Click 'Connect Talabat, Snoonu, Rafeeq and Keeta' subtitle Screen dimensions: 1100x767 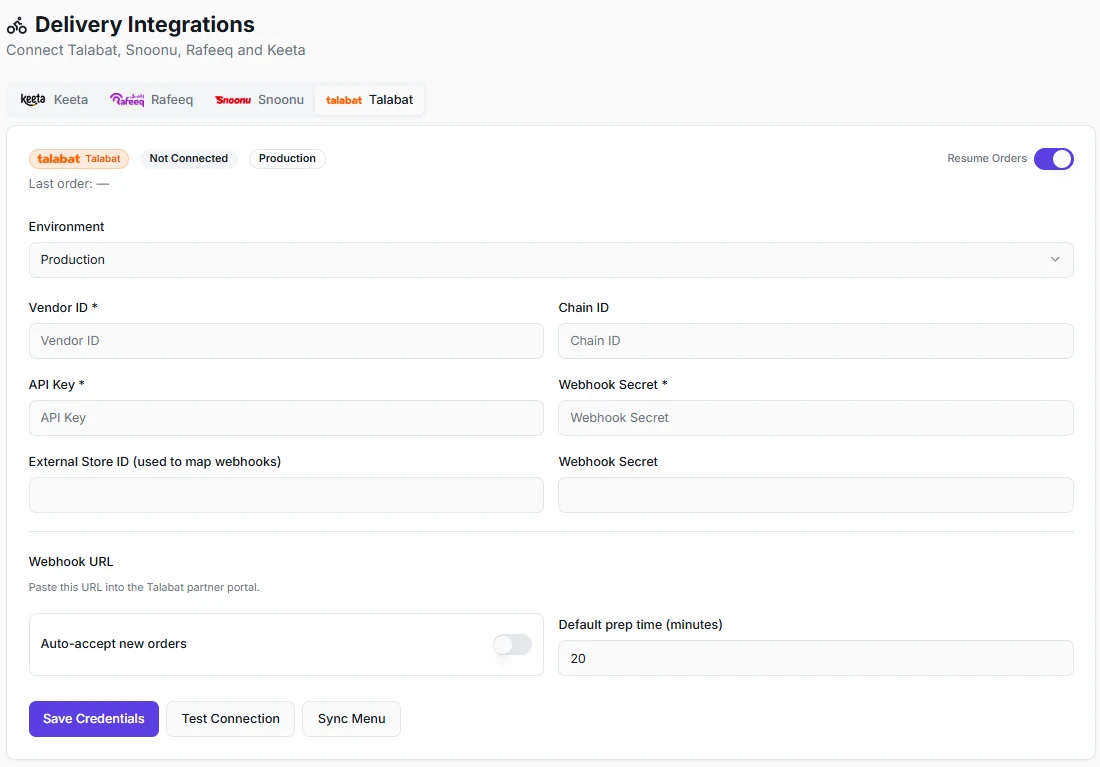156,51
